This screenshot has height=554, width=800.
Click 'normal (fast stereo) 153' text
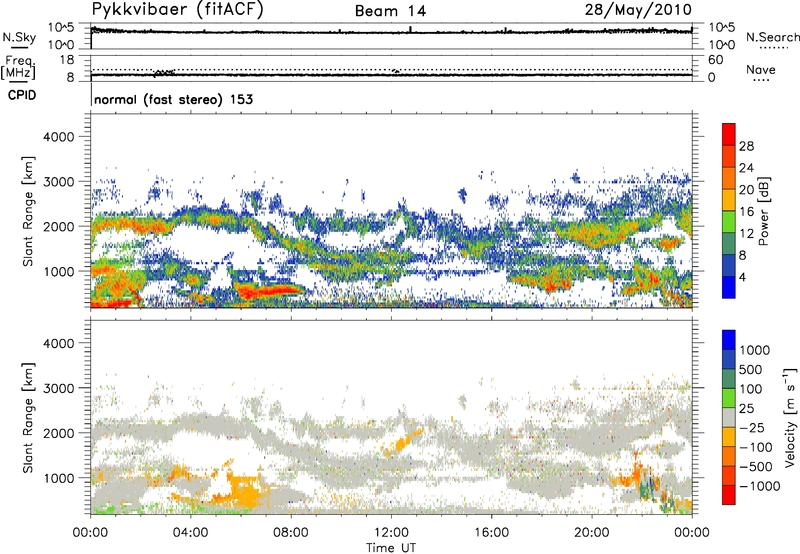tap(173, 99)
